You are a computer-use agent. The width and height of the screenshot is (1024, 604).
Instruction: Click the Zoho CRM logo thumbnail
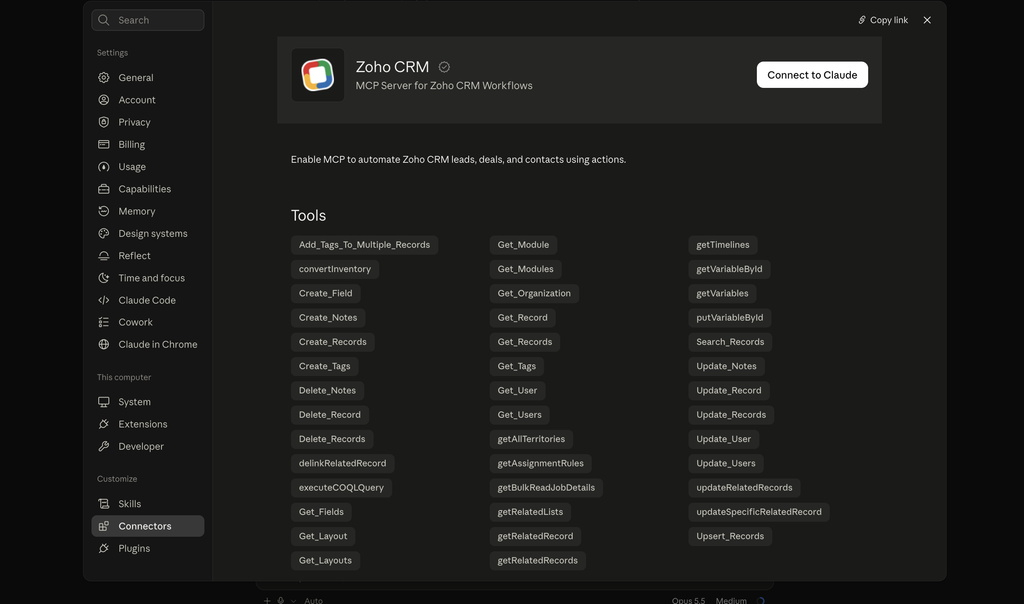(317, 74)
